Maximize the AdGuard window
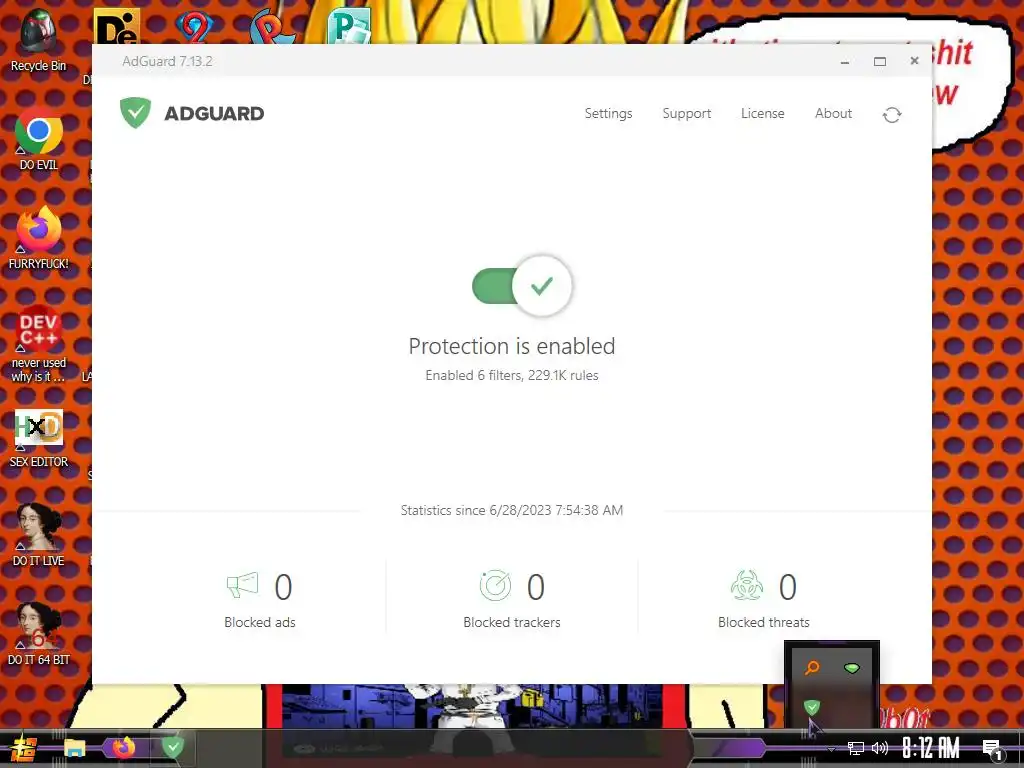Screen dimensions: 1024x768 [880, 61]
